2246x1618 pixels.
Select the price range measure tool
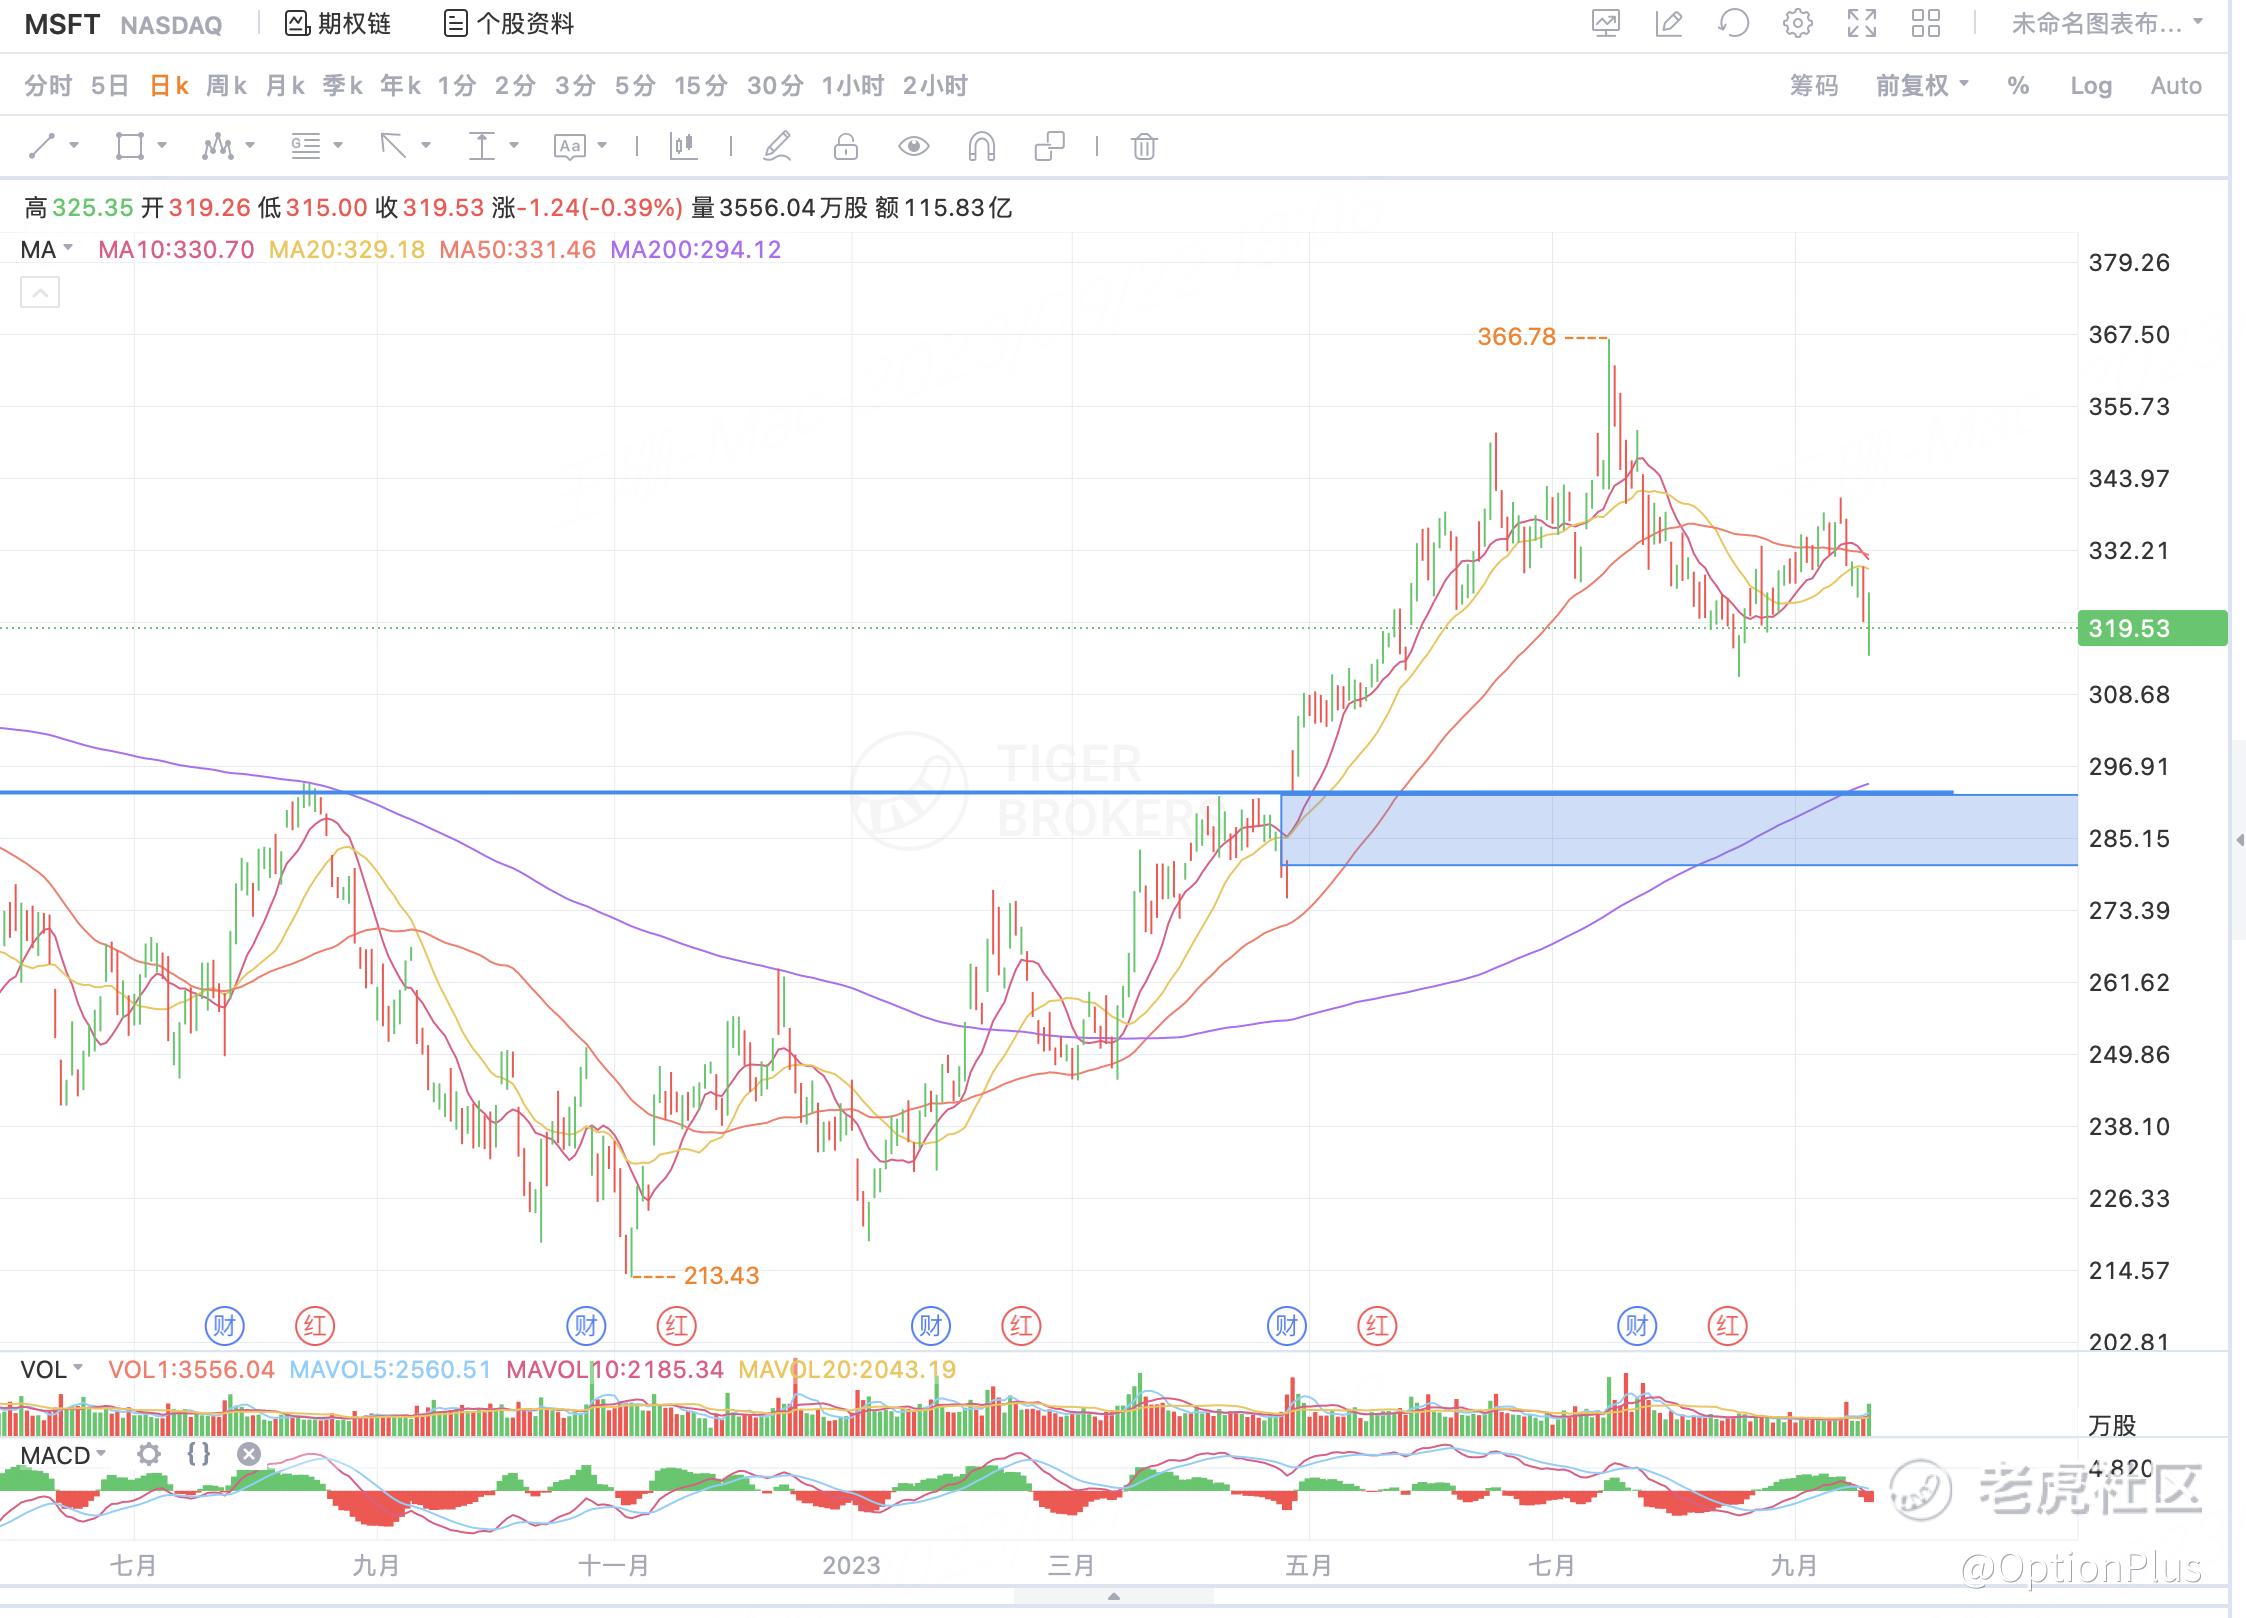coord(481,146)
